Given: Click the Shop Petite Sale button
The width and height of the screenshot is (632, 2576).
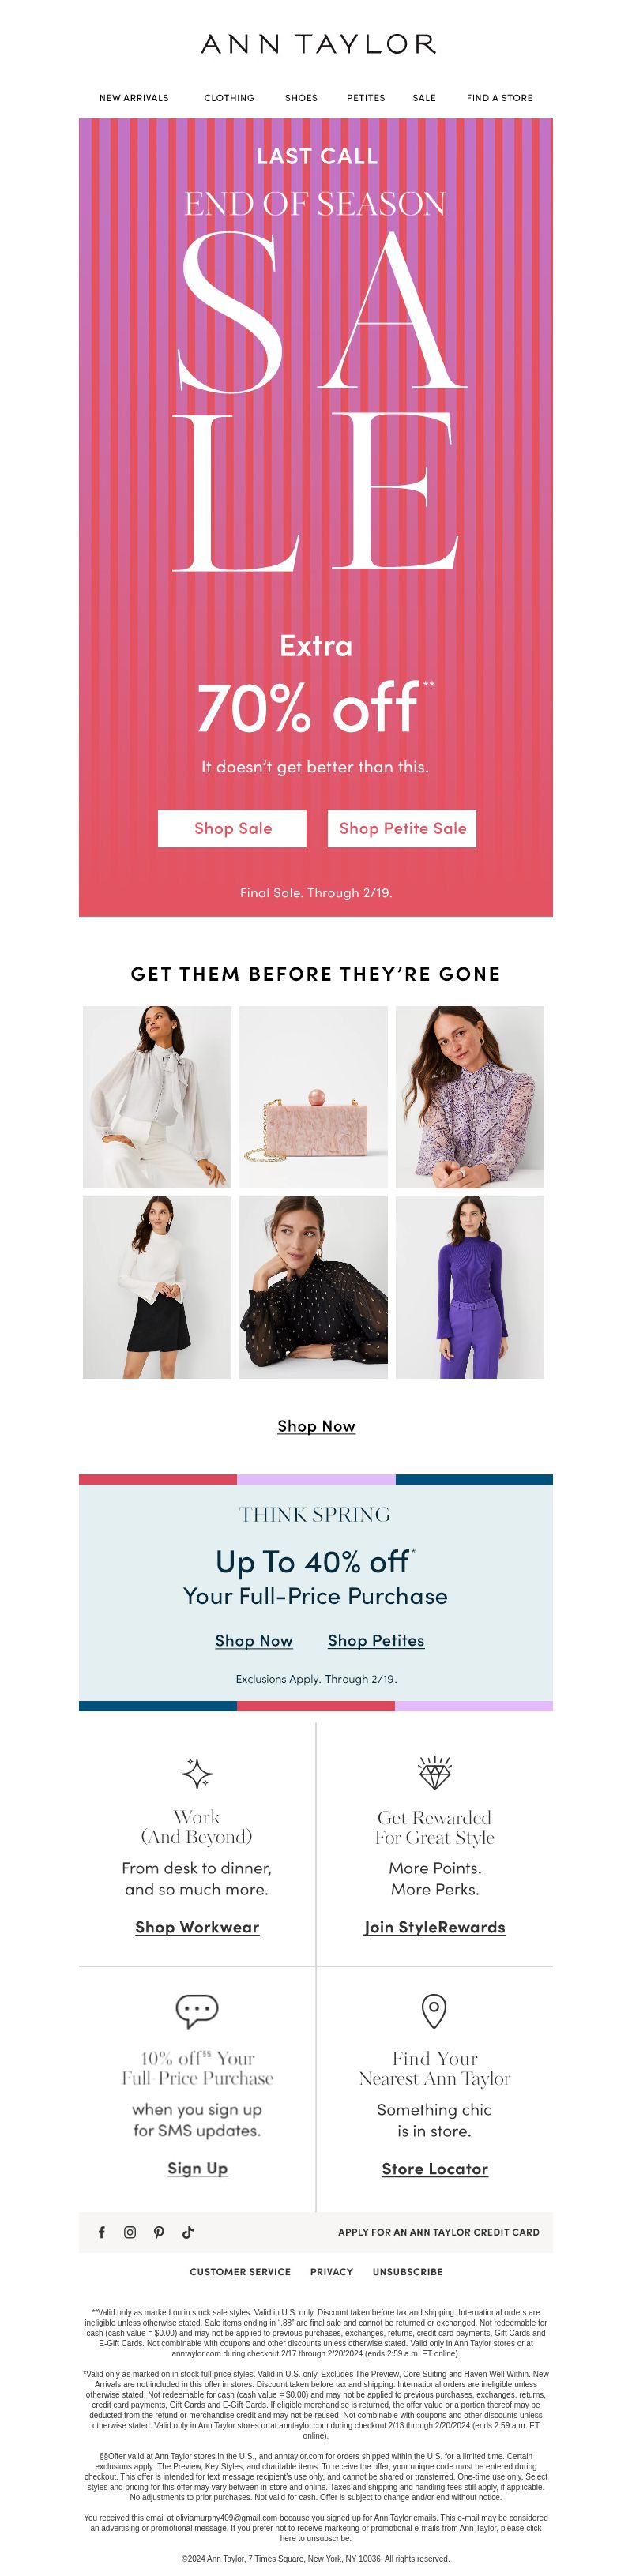Looking at the screenshot, I should tap(402, 828).
